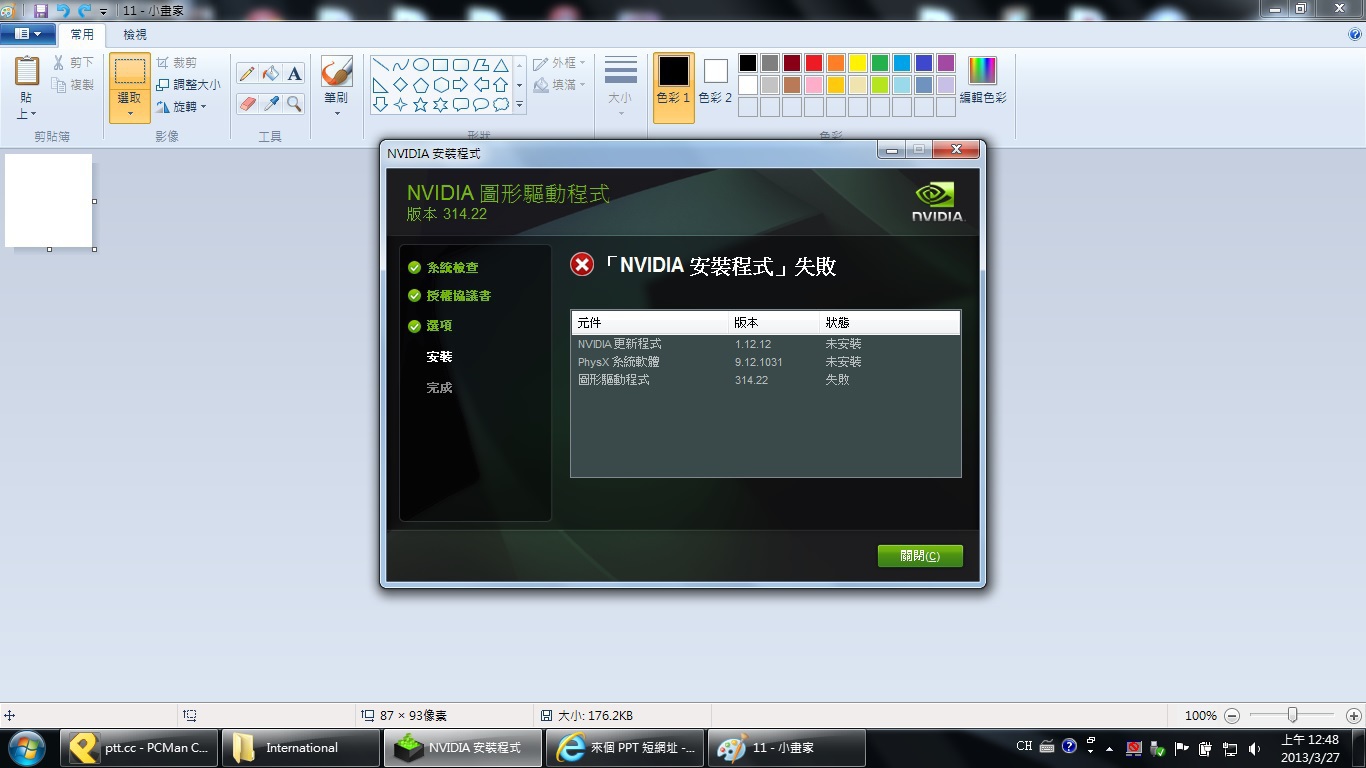Screen dimensions: 1366x768
Task: Click the Cut (剪下) scissors button
Action: [x=74, y=63]
